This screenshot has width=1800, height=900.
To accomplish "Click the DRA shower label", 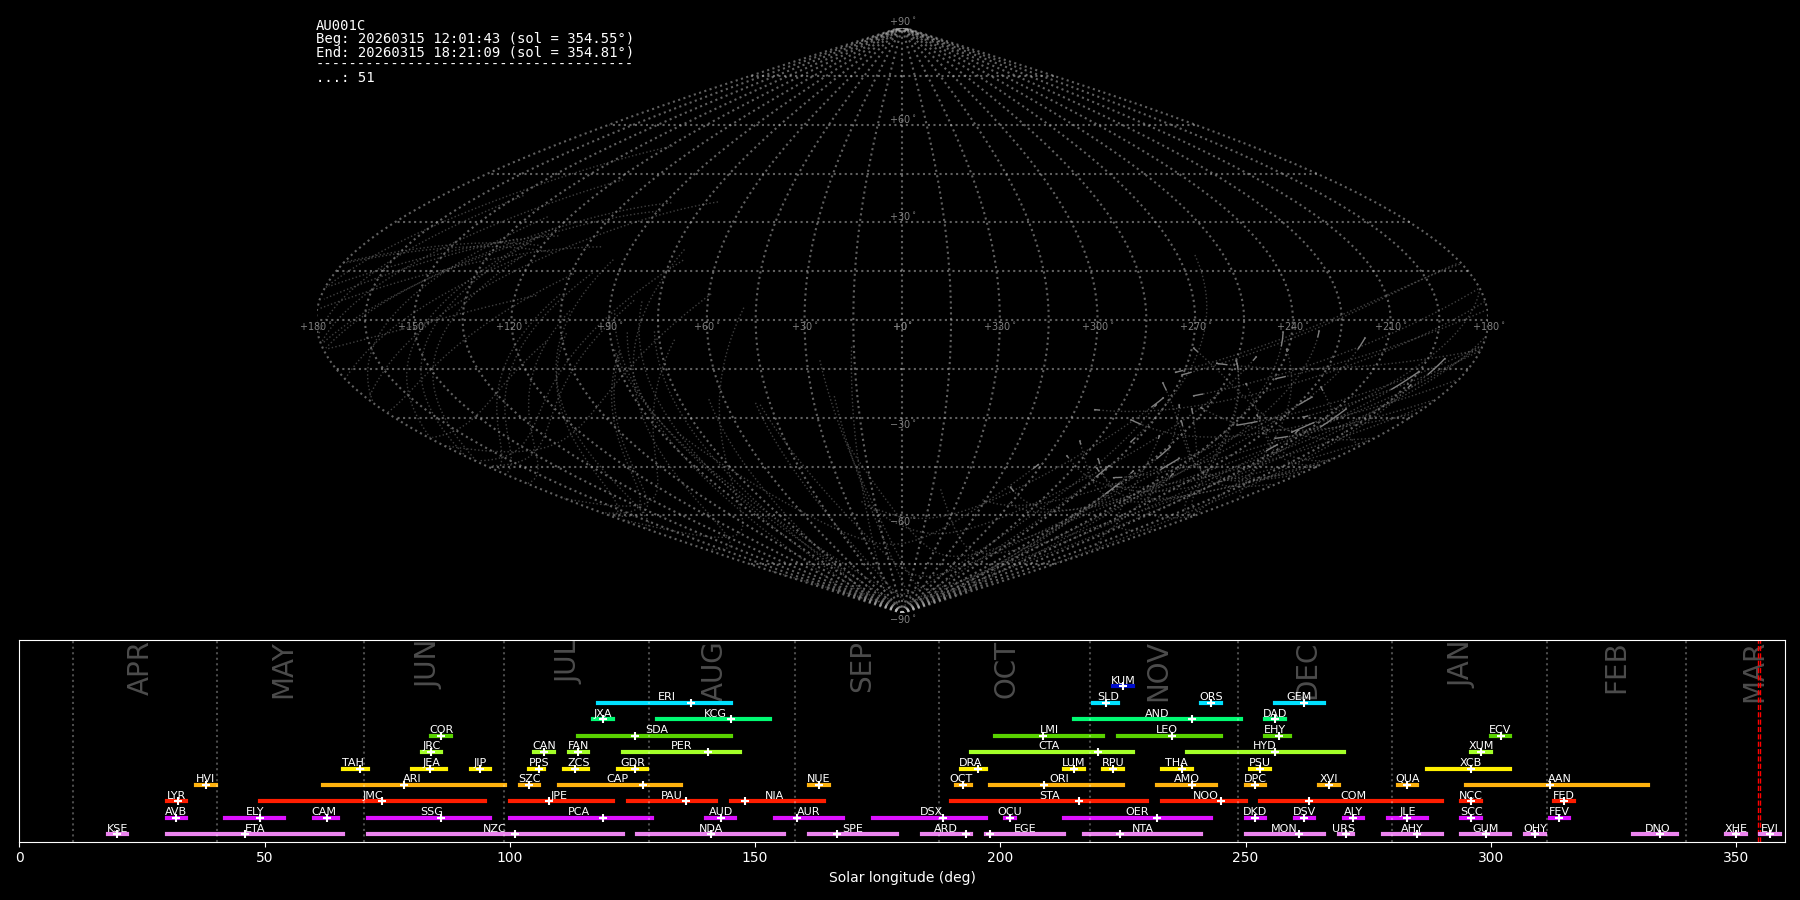I will (x=970, y=763).
